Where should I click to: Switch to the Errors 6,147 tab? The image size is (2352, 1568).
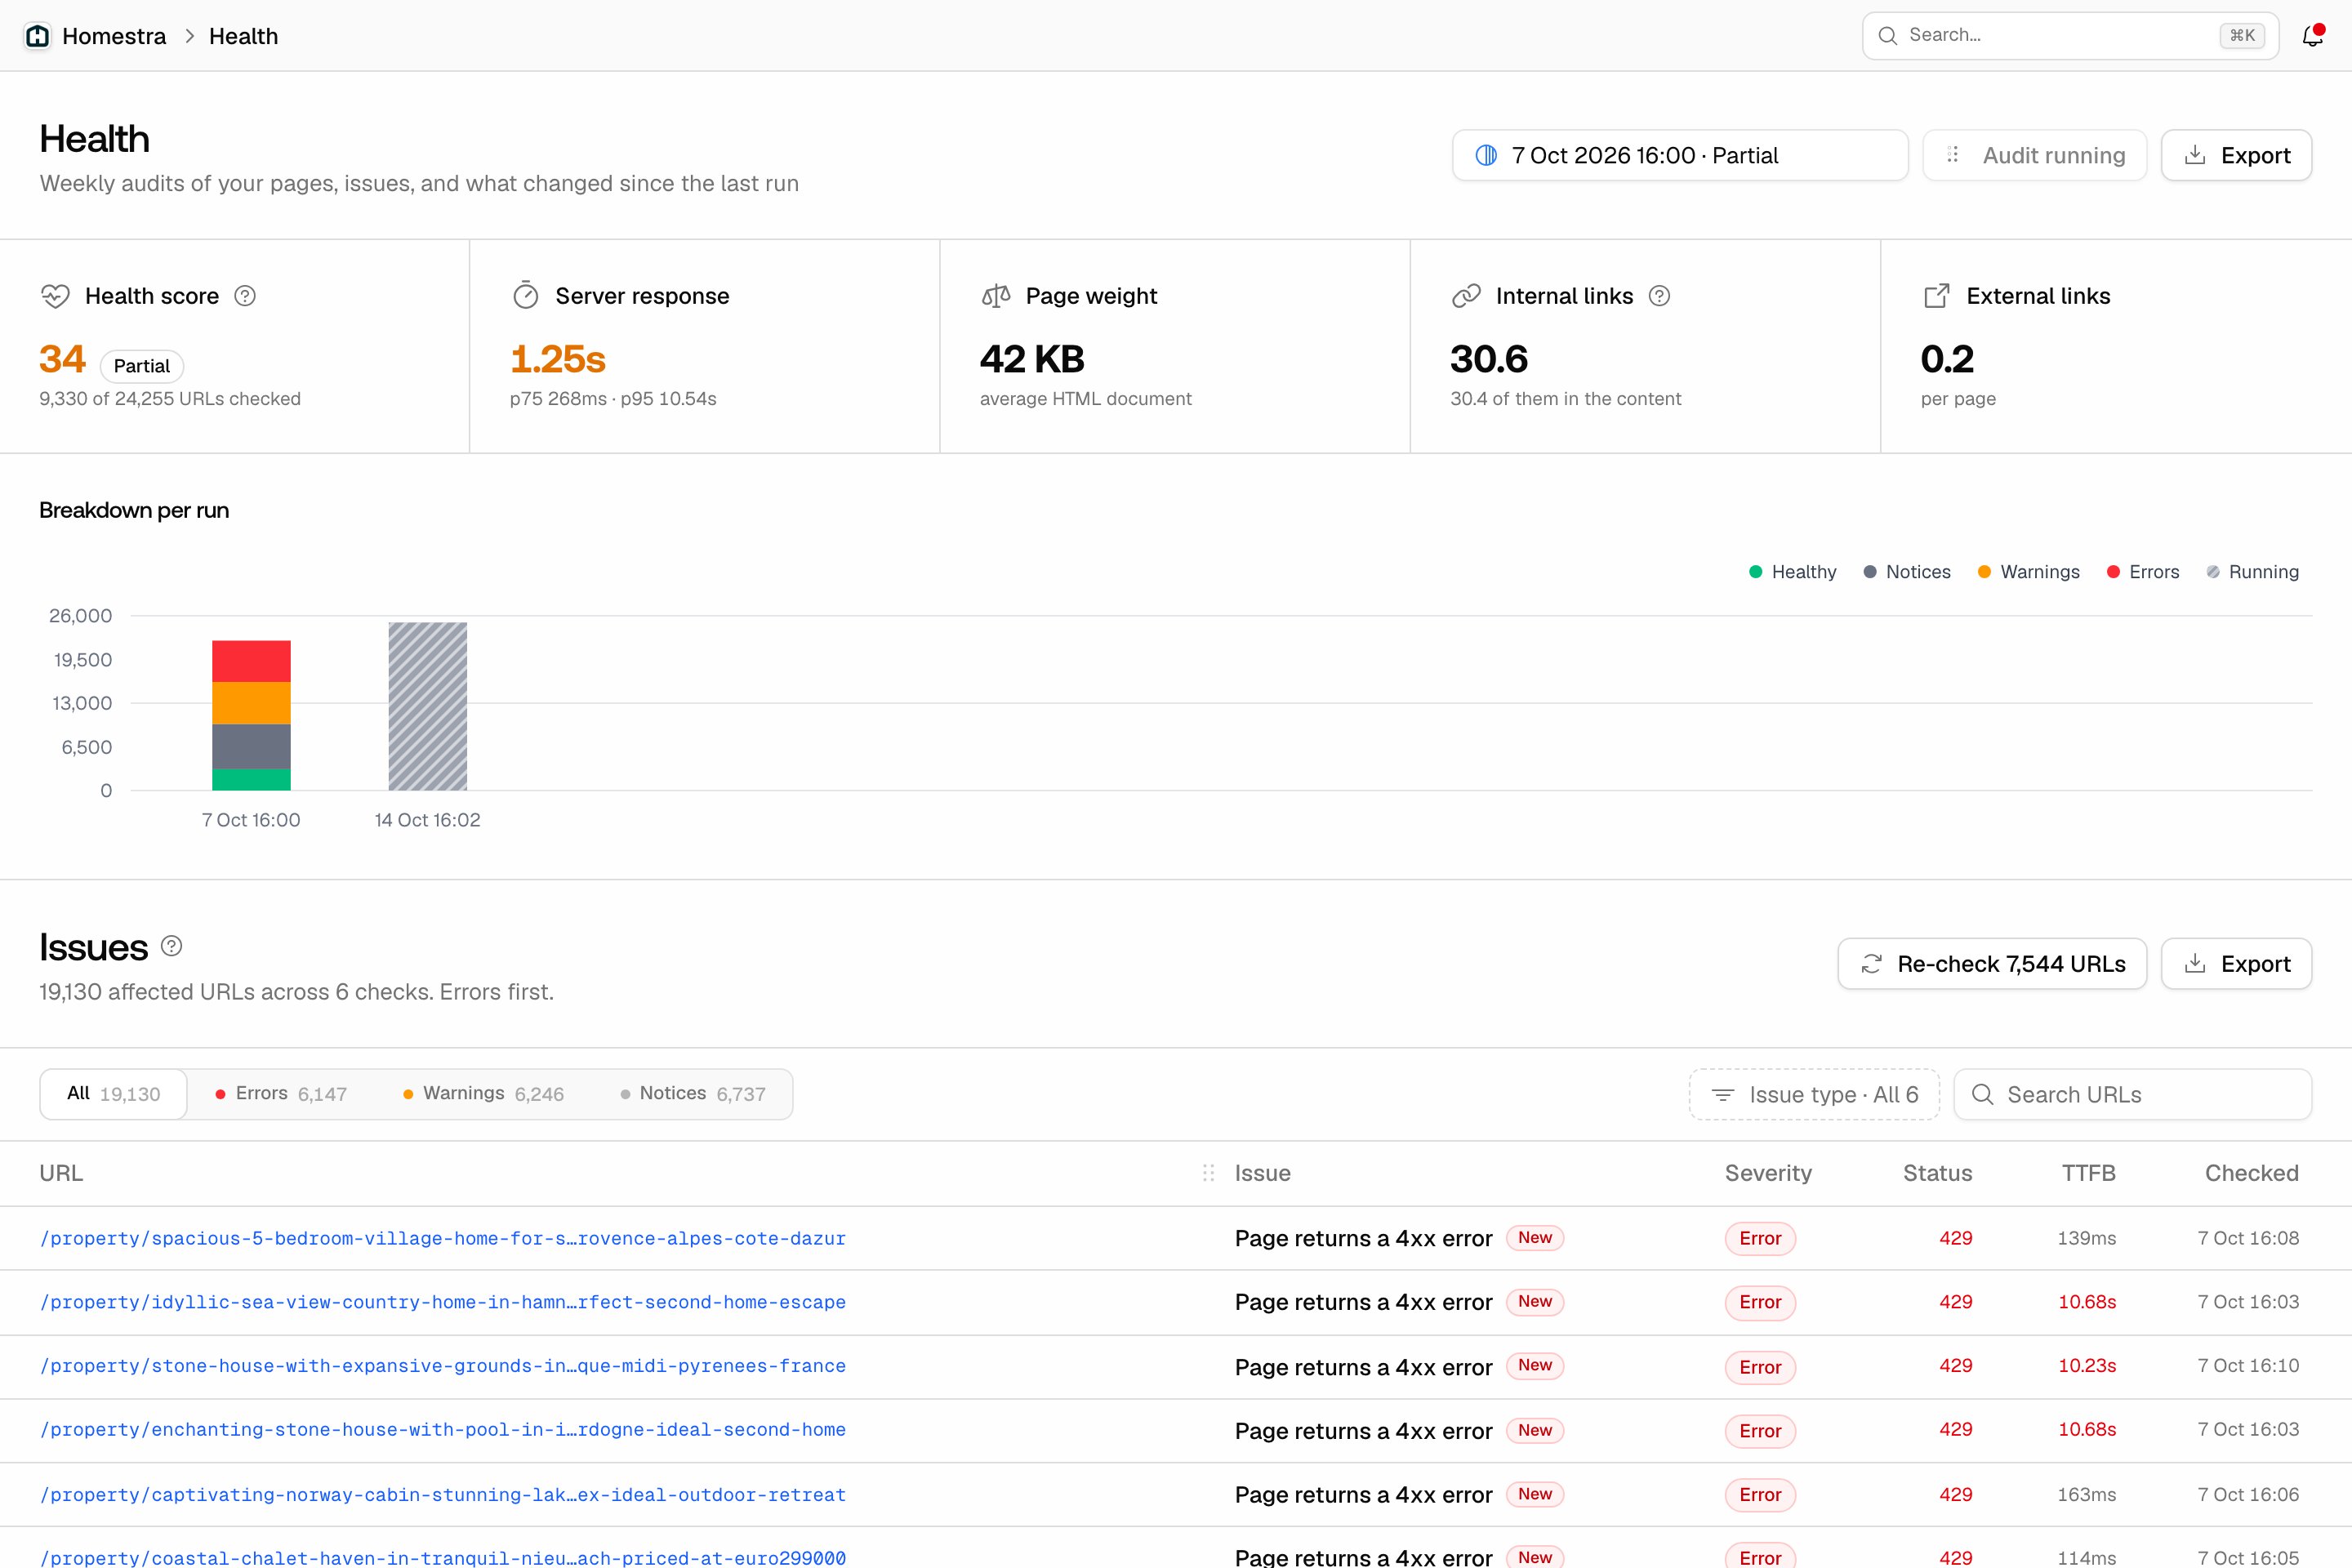[281, 1094]
